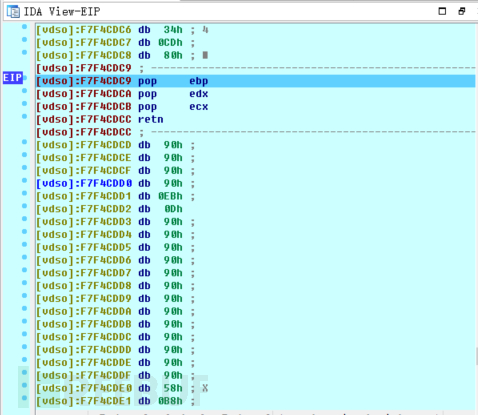Toggle breakpoint dot at F7F4CDC6
The width and height of the screenshot is (478, 415).
tap(24, 27)
